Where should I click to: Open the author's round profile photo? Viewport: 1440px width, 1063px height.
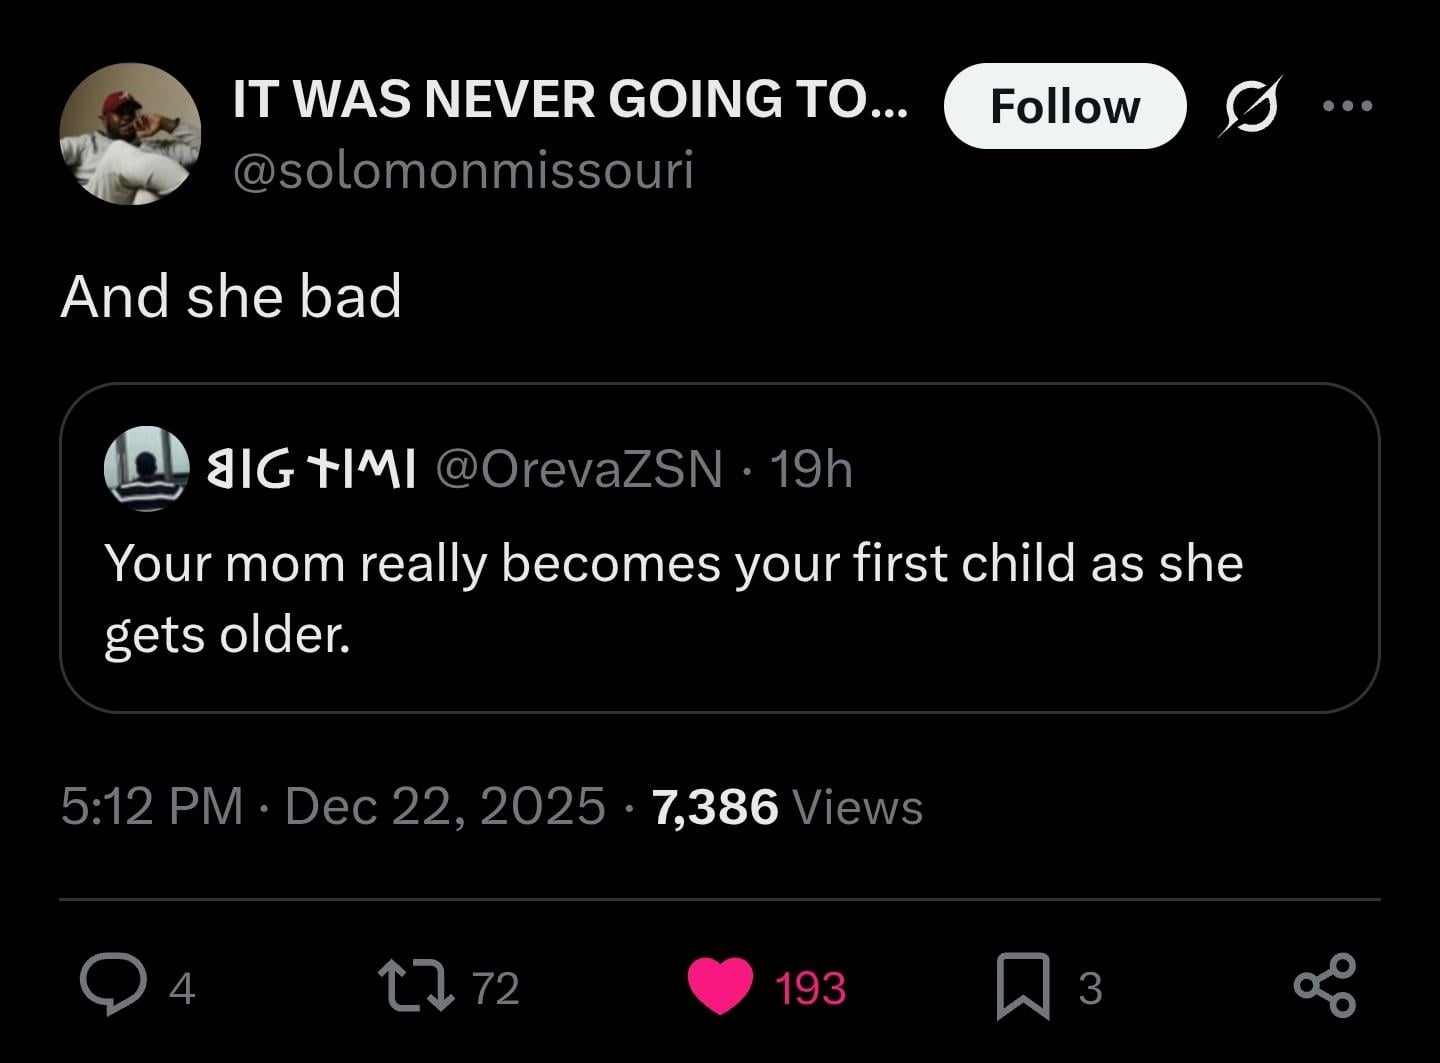[x=130, y=134]
